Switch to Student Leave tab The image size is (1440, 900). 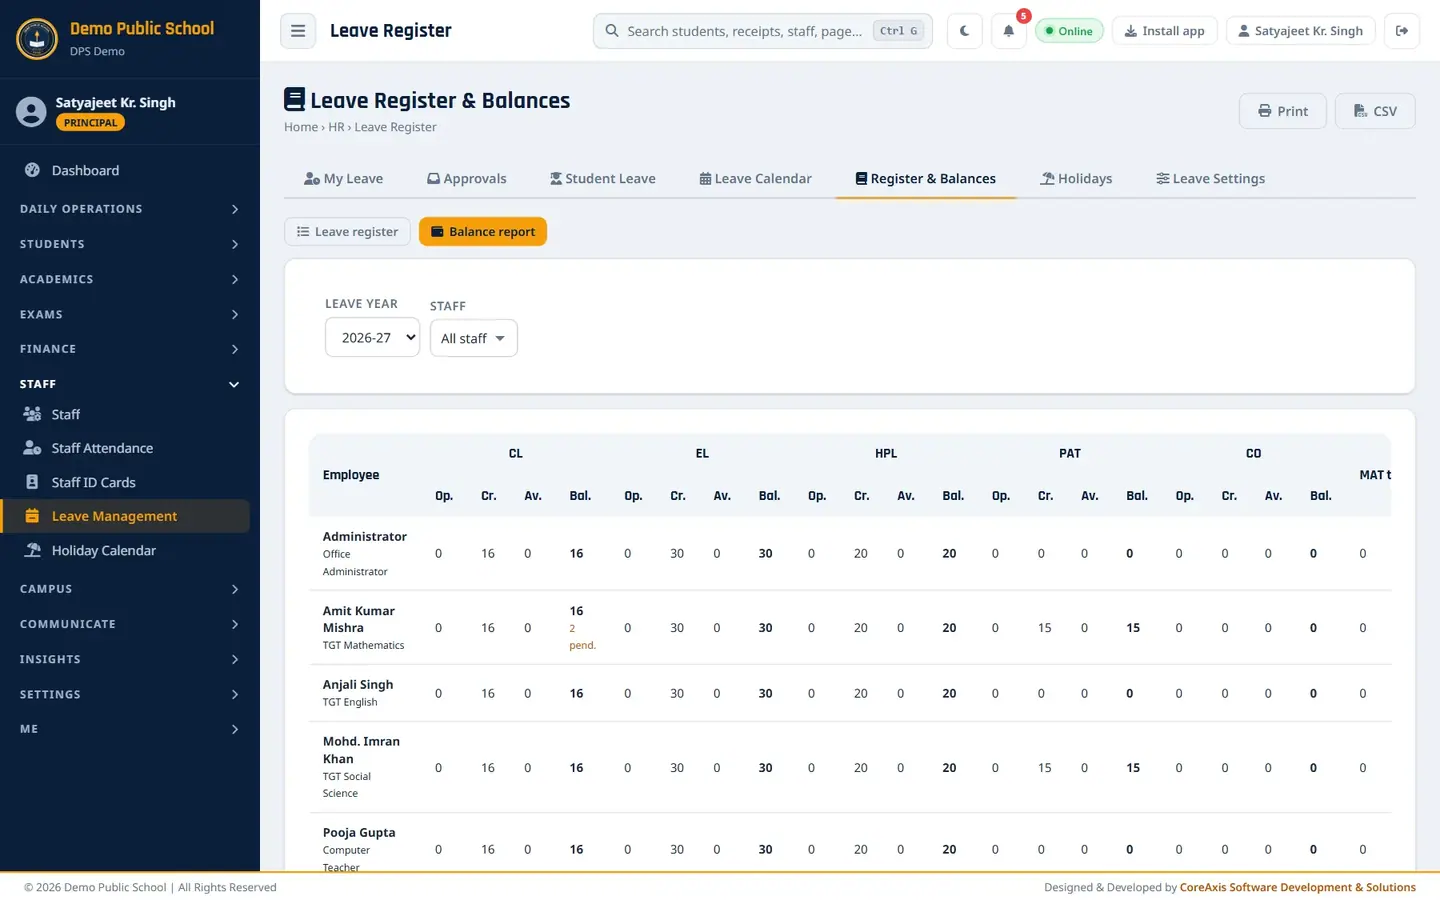click(x=602, y=179)
